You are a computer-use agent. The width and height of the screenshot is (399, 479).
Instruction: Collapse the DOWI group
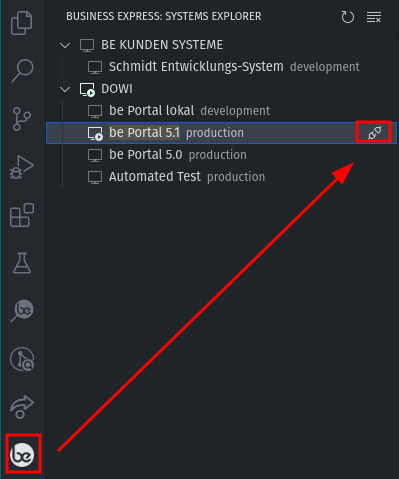point(65,89)
